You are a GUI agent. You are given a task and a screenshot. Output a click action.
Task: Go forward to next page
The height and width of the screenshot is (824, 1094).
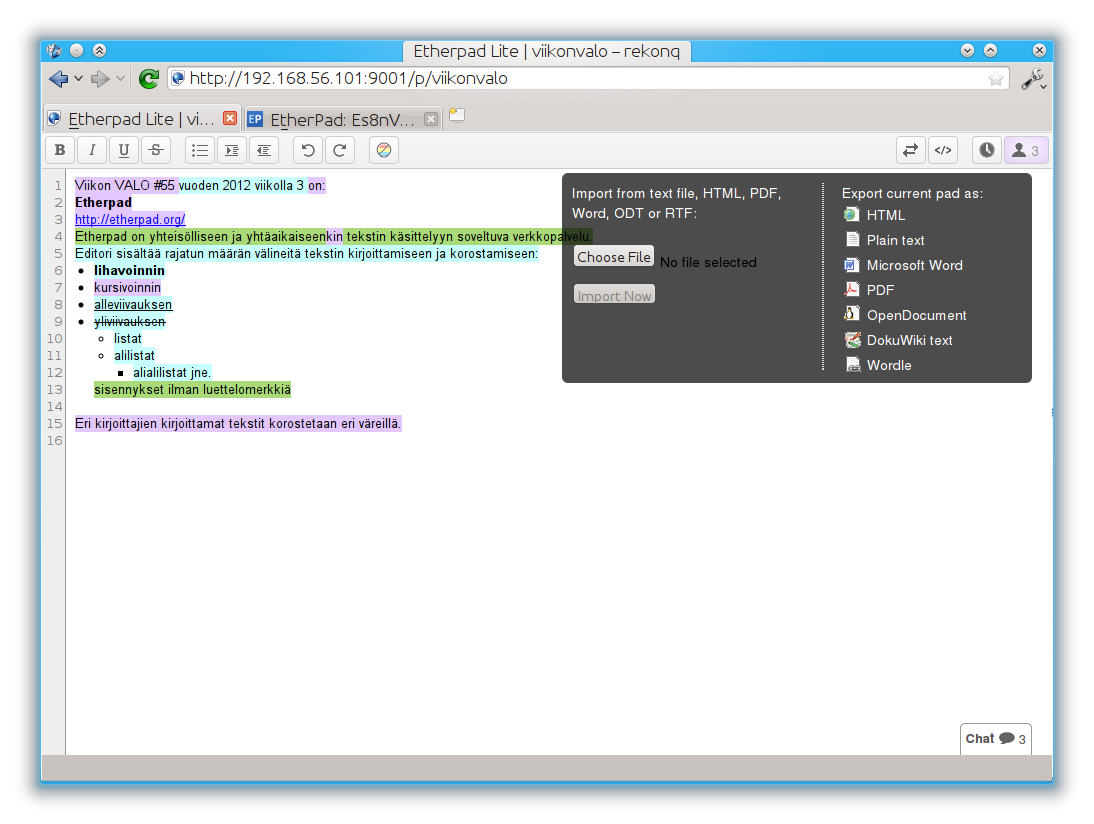[100, 79]
